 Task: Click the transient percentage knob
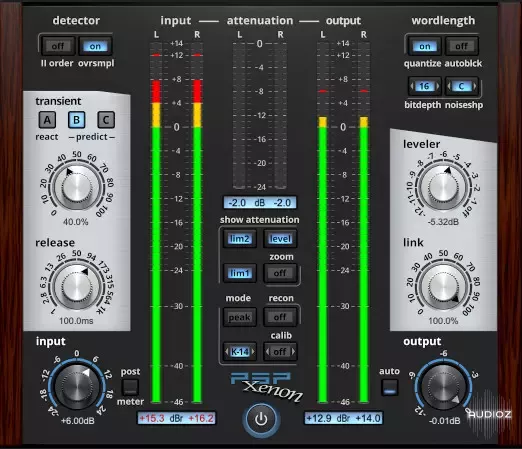point(76,186)
